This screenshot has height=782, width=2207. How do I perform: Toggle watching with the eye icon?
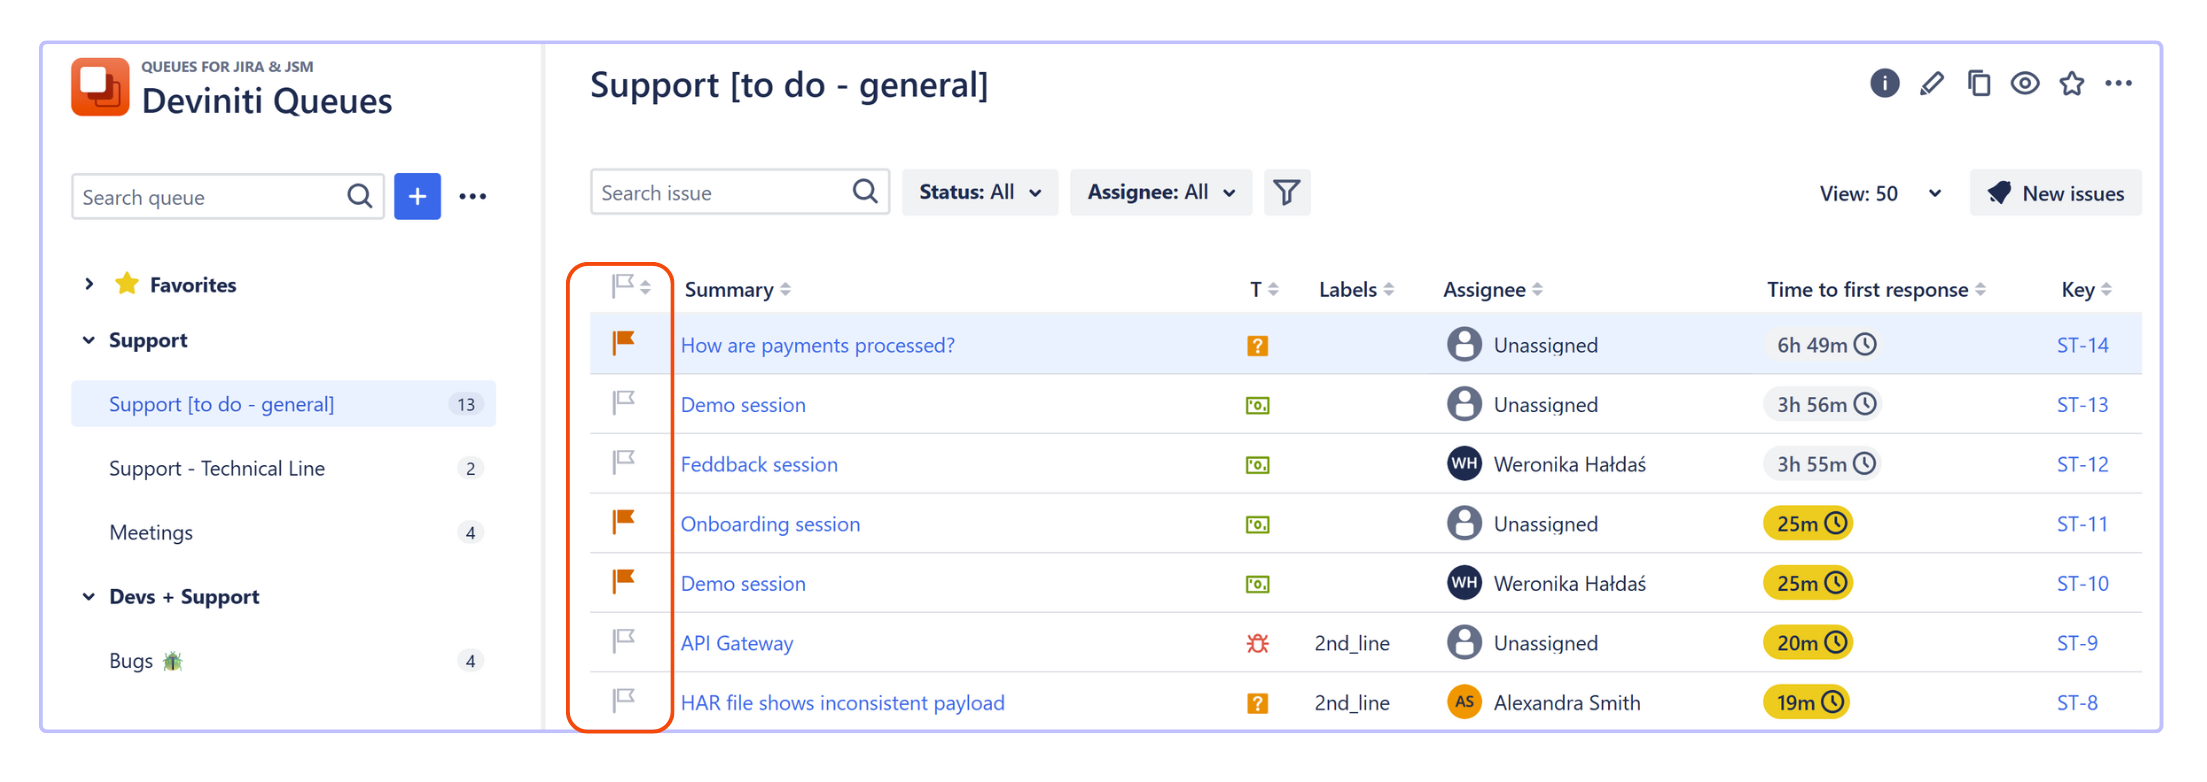(x=2025, y=83)
